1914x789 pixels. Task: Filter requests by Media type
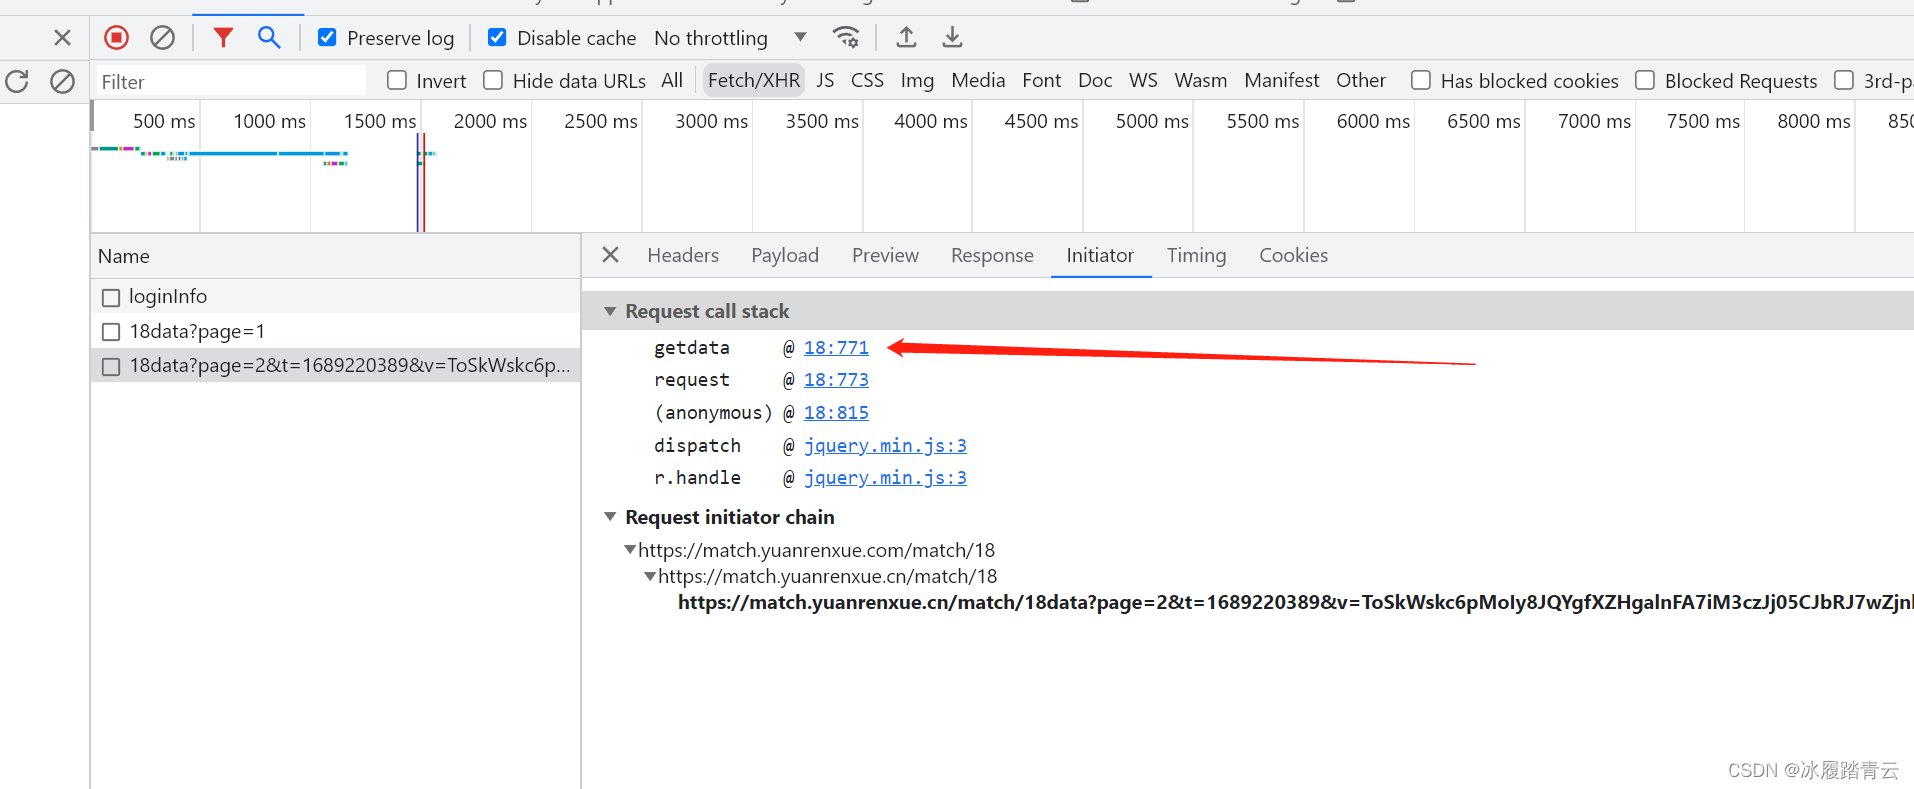(978, 80)
